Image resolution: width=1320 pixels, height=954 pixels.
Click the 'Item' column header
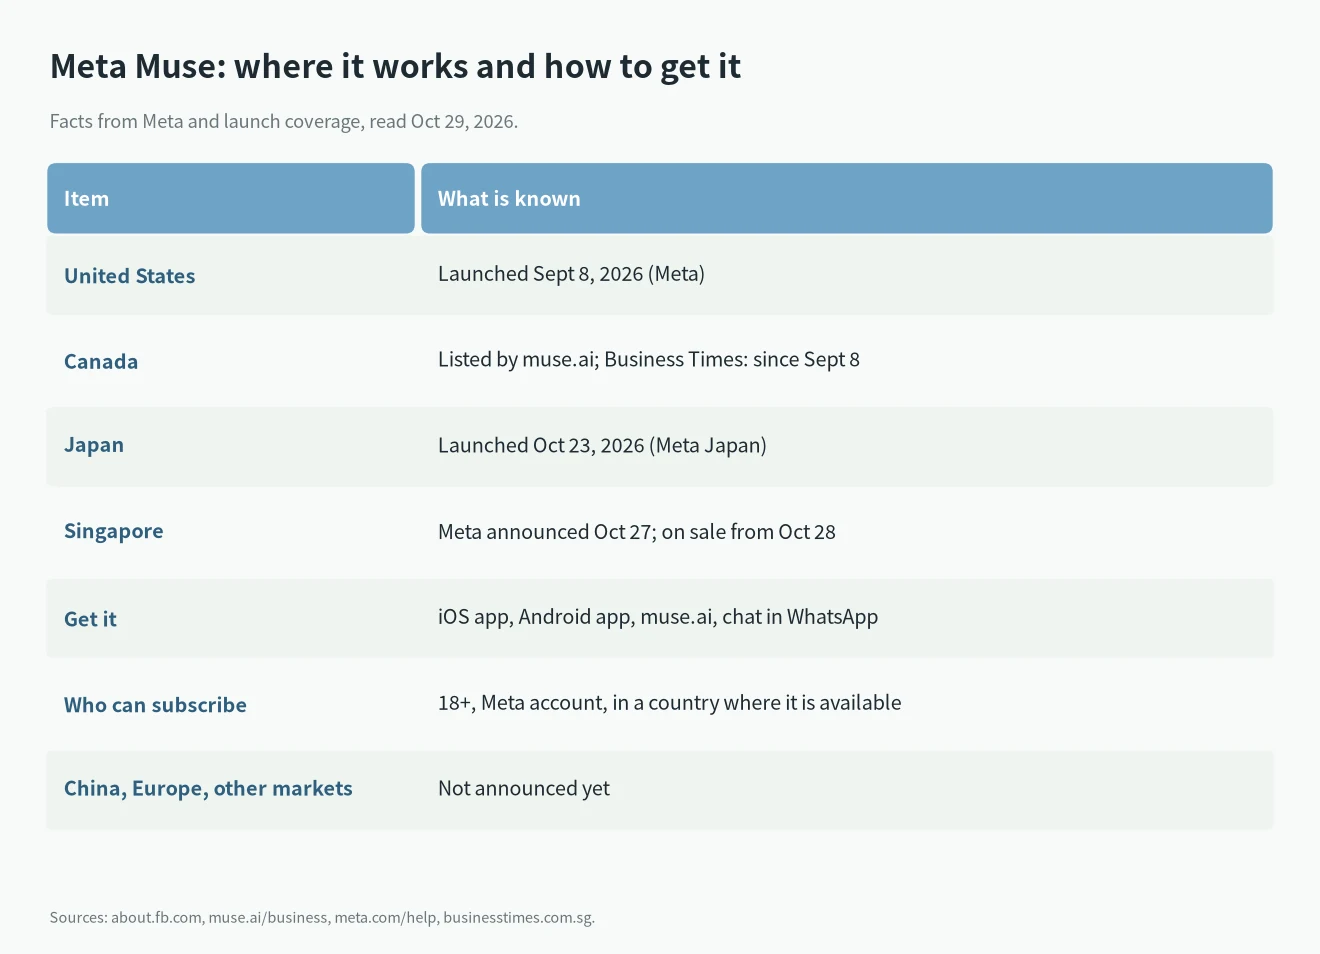click(x=231, y=198)
